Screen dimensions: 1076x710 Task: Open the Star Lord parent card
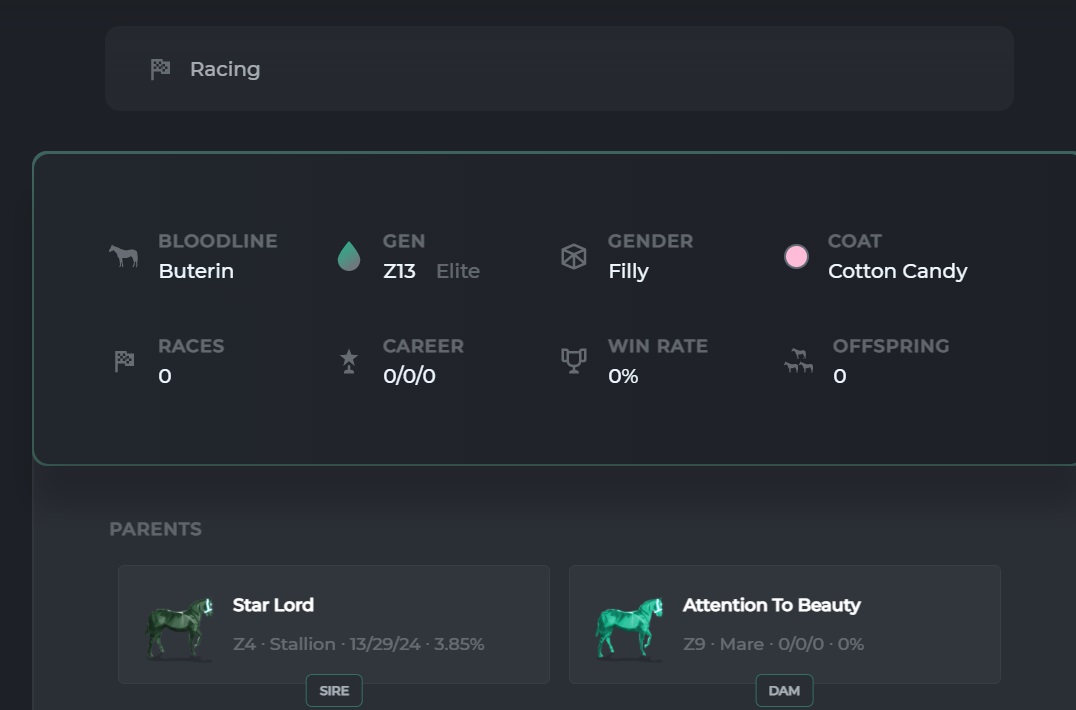[334, 624]
